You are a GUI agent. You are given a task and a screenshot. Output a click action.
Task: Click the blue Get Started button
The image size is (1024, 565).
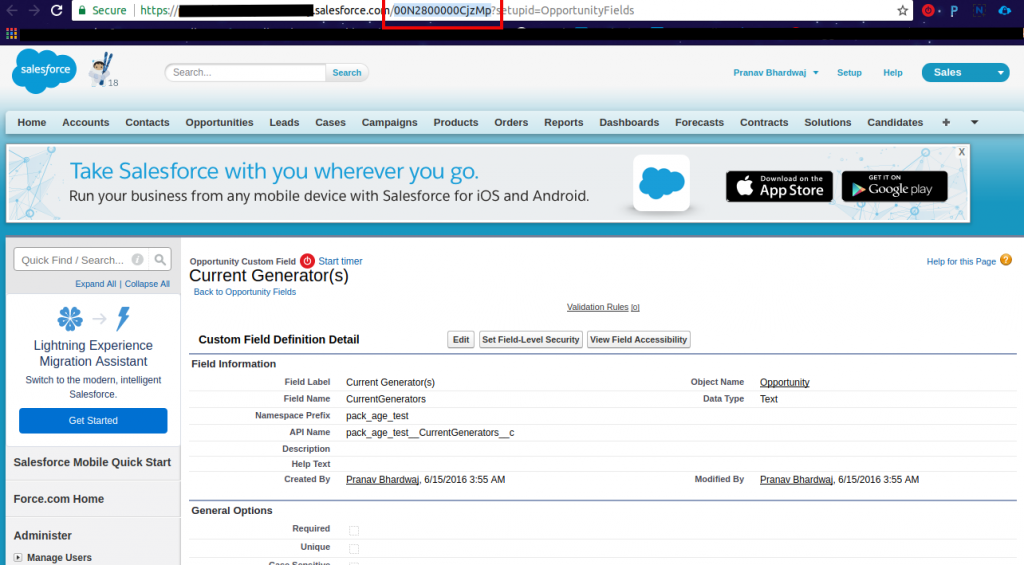93,421
